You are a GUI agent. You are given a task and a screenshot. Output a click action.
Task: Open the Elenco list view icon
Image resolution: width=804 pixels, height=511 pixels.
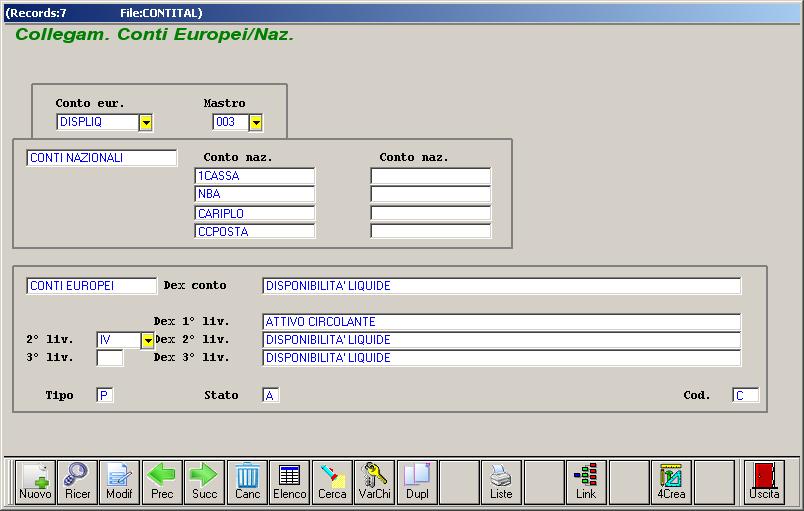pos(290,482)
